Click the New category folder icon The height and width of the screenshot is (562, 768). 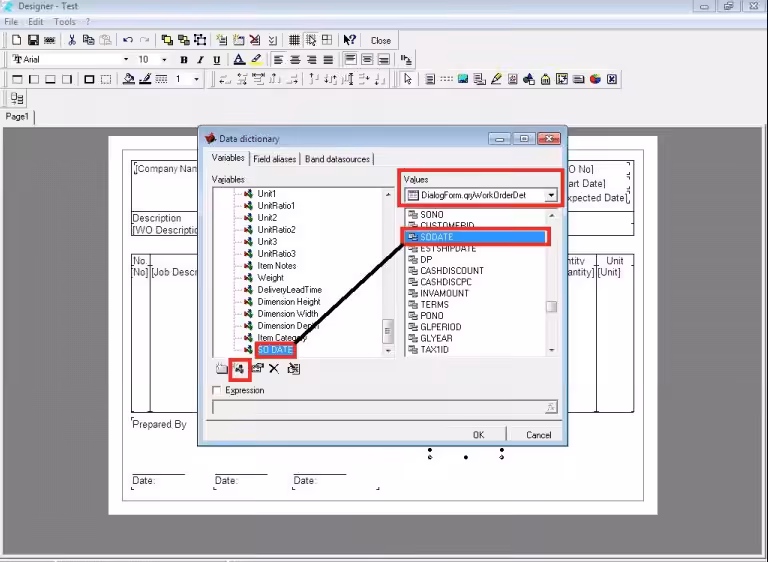(x=221, y=368)
